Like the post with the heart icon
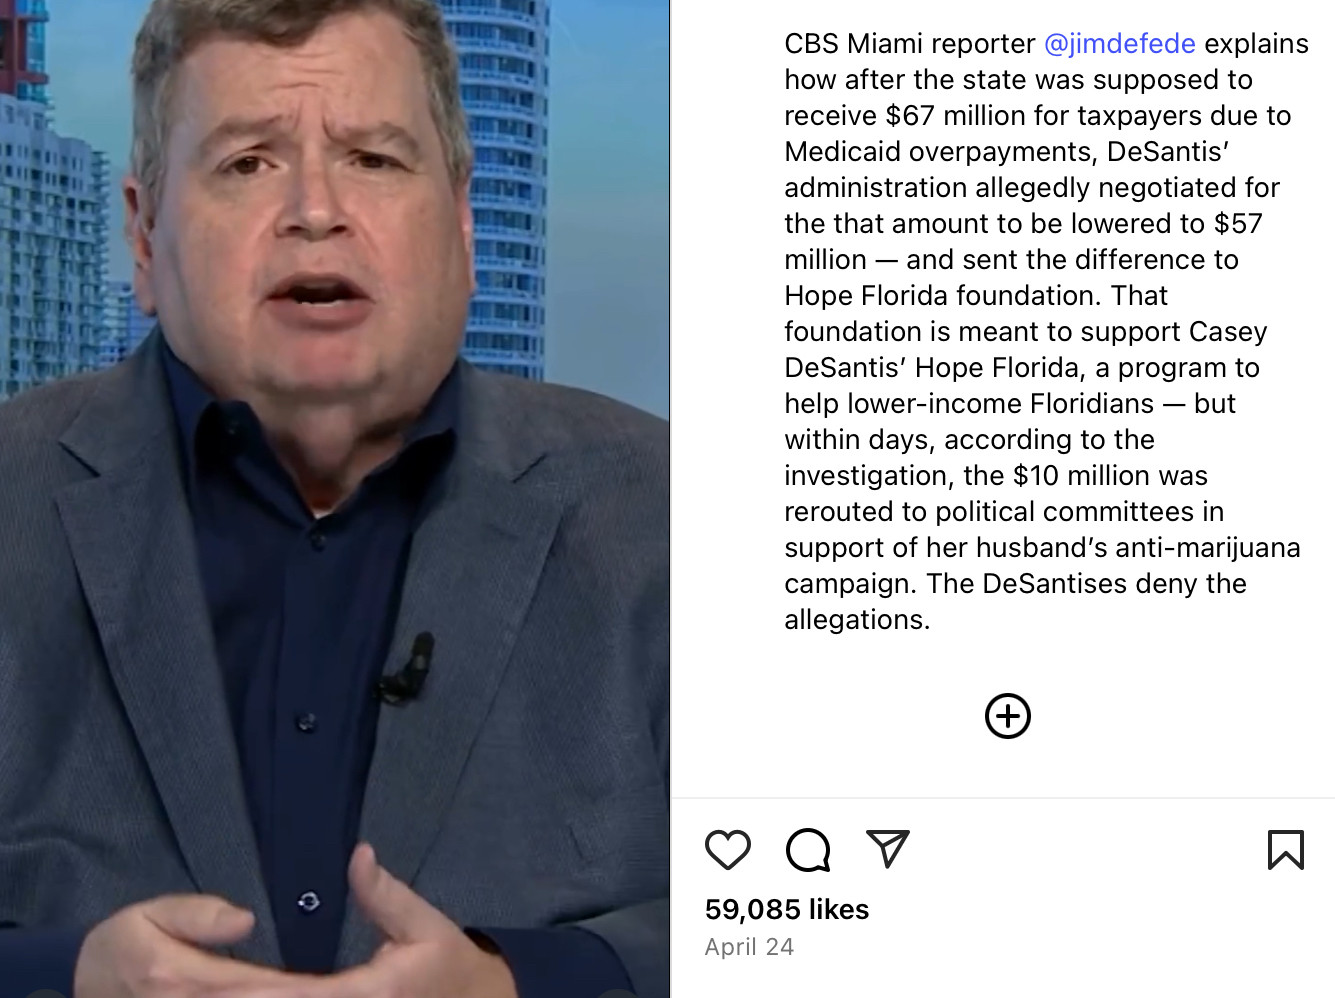Image resolution: width=1335 pixels, height=998 pixels. (728, 850)
